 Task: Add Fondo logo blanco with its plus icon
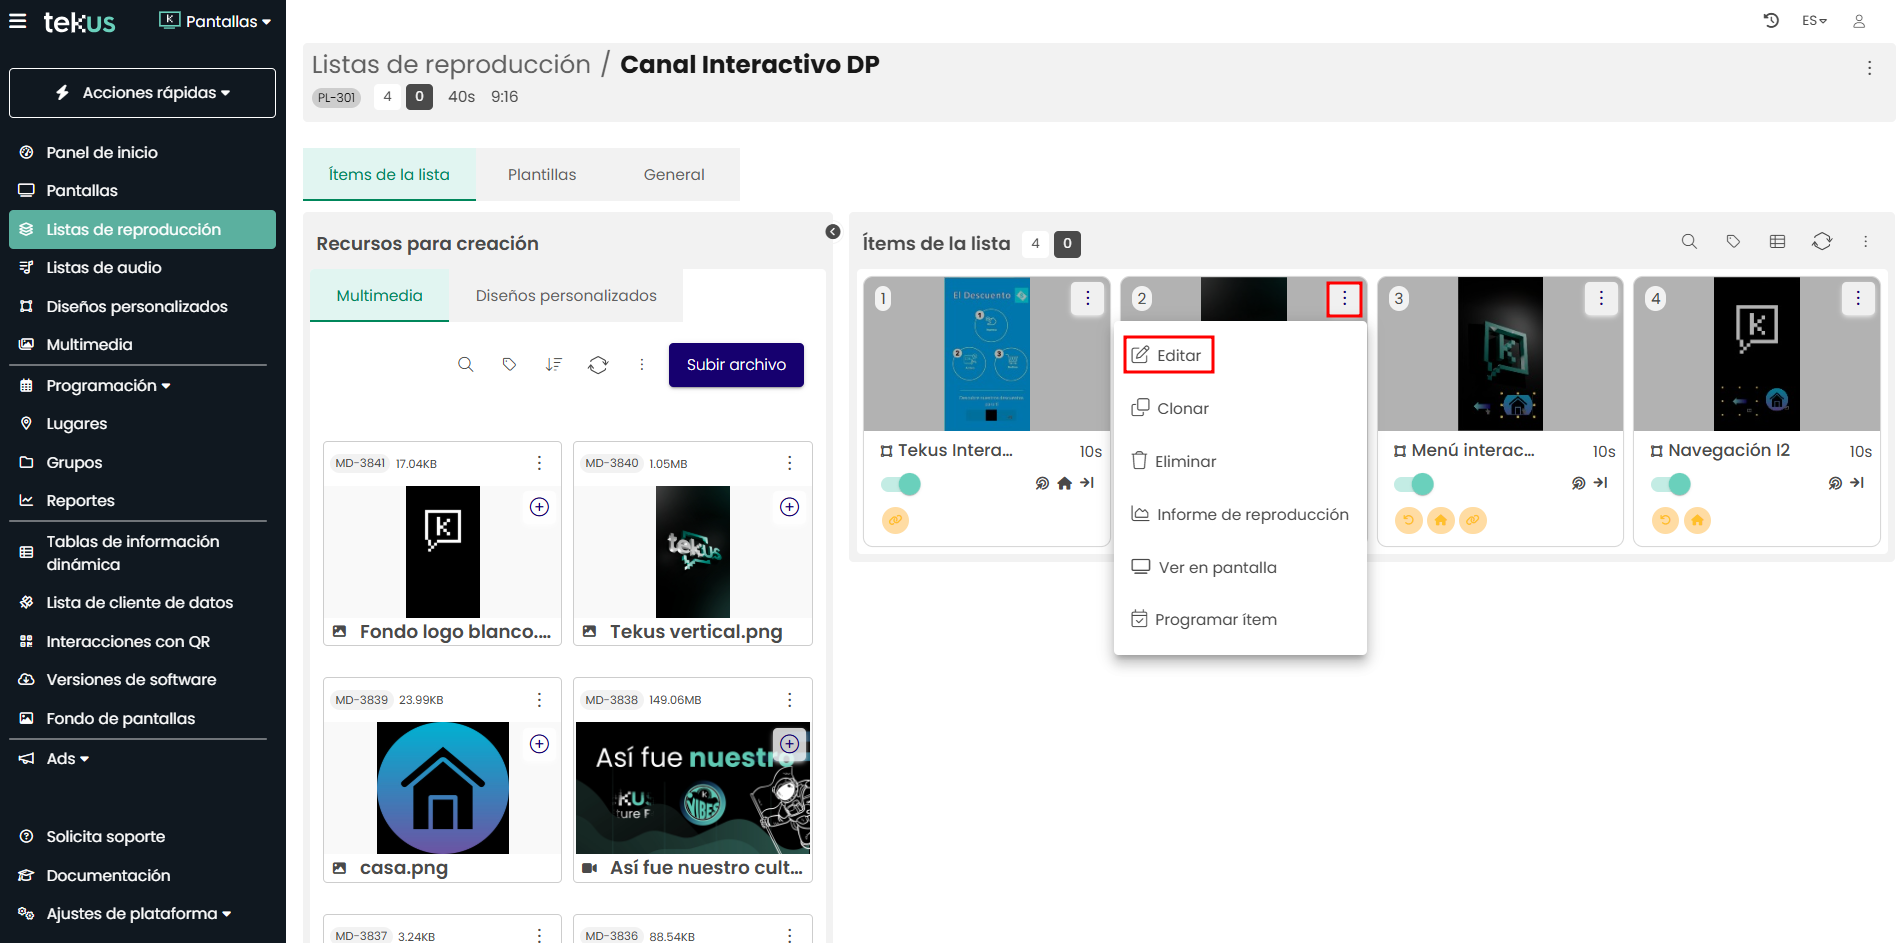coord(539,507)
